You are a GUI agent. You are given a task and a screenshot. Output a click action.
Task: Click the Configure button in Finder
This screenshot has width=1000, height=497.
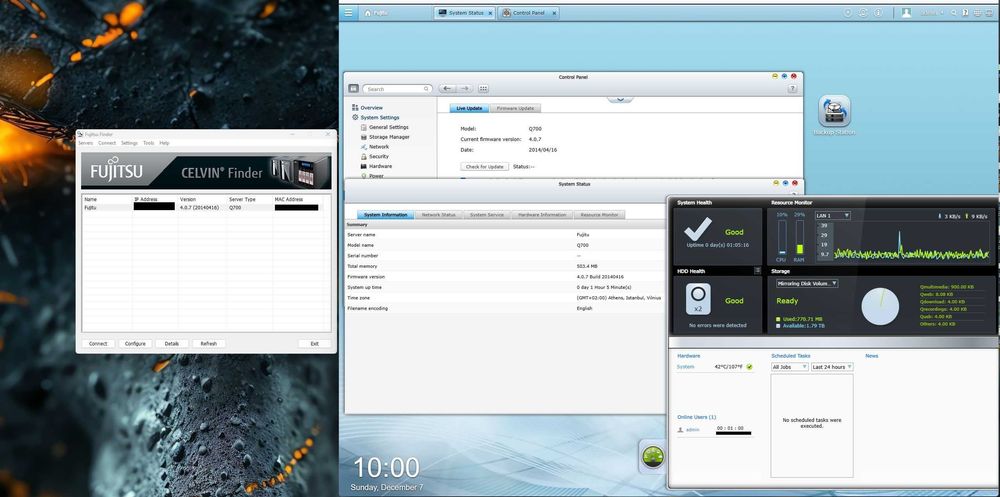[135, 343]
